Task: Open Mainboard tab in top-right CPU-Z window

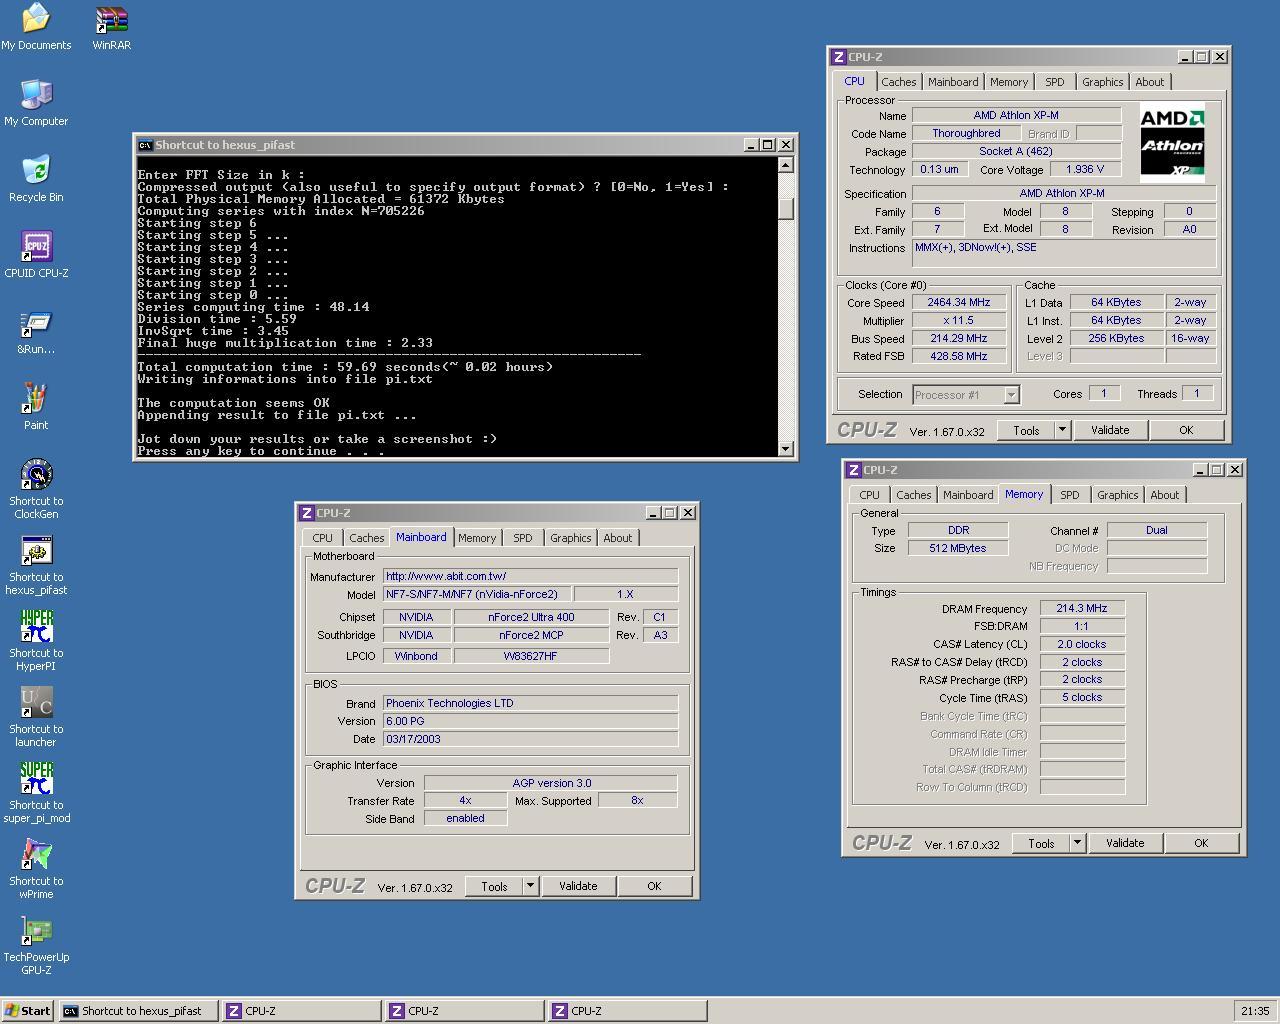Action: coord(953,83)
